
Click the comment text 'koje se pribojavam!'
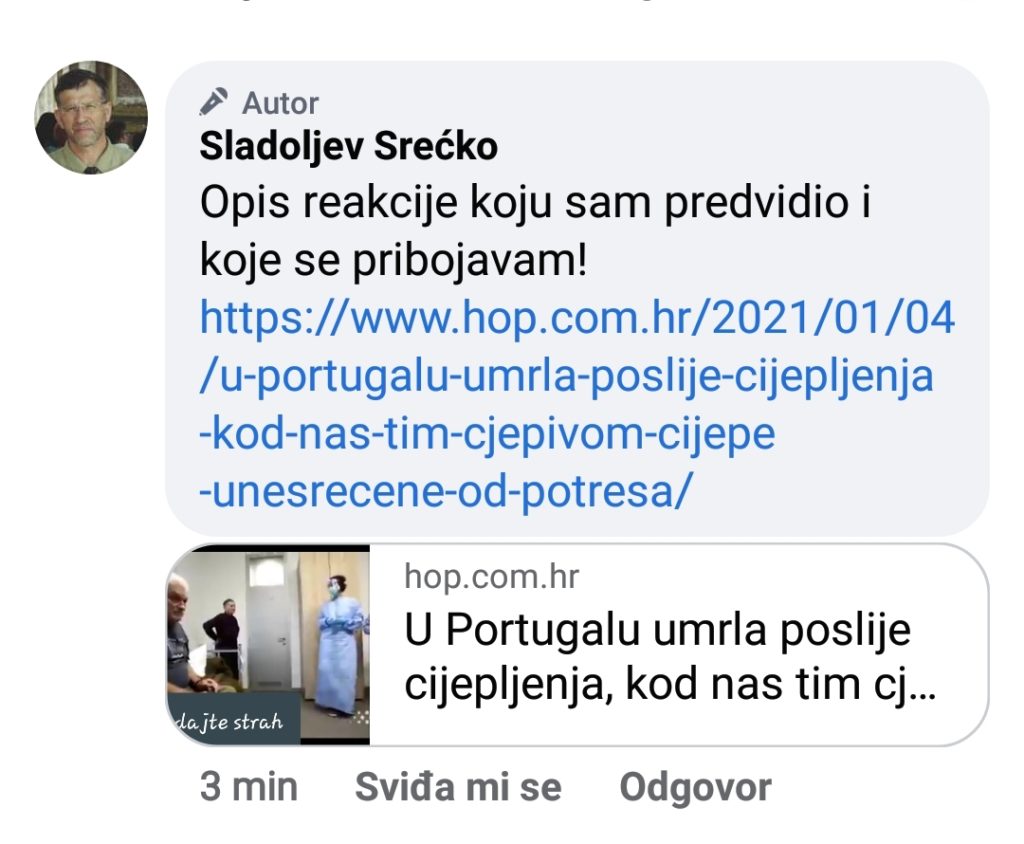pyautogui.click(x=394, y=261)
